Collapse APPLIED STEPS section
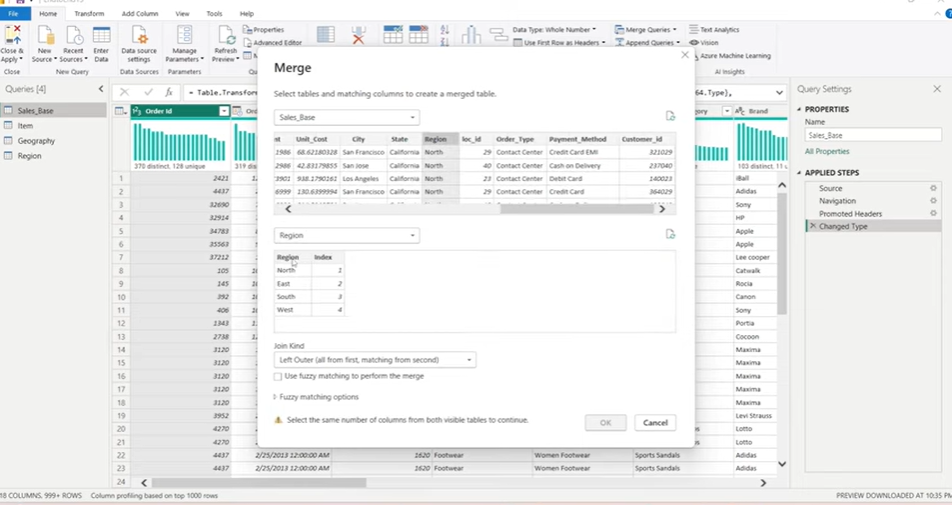 799,172
